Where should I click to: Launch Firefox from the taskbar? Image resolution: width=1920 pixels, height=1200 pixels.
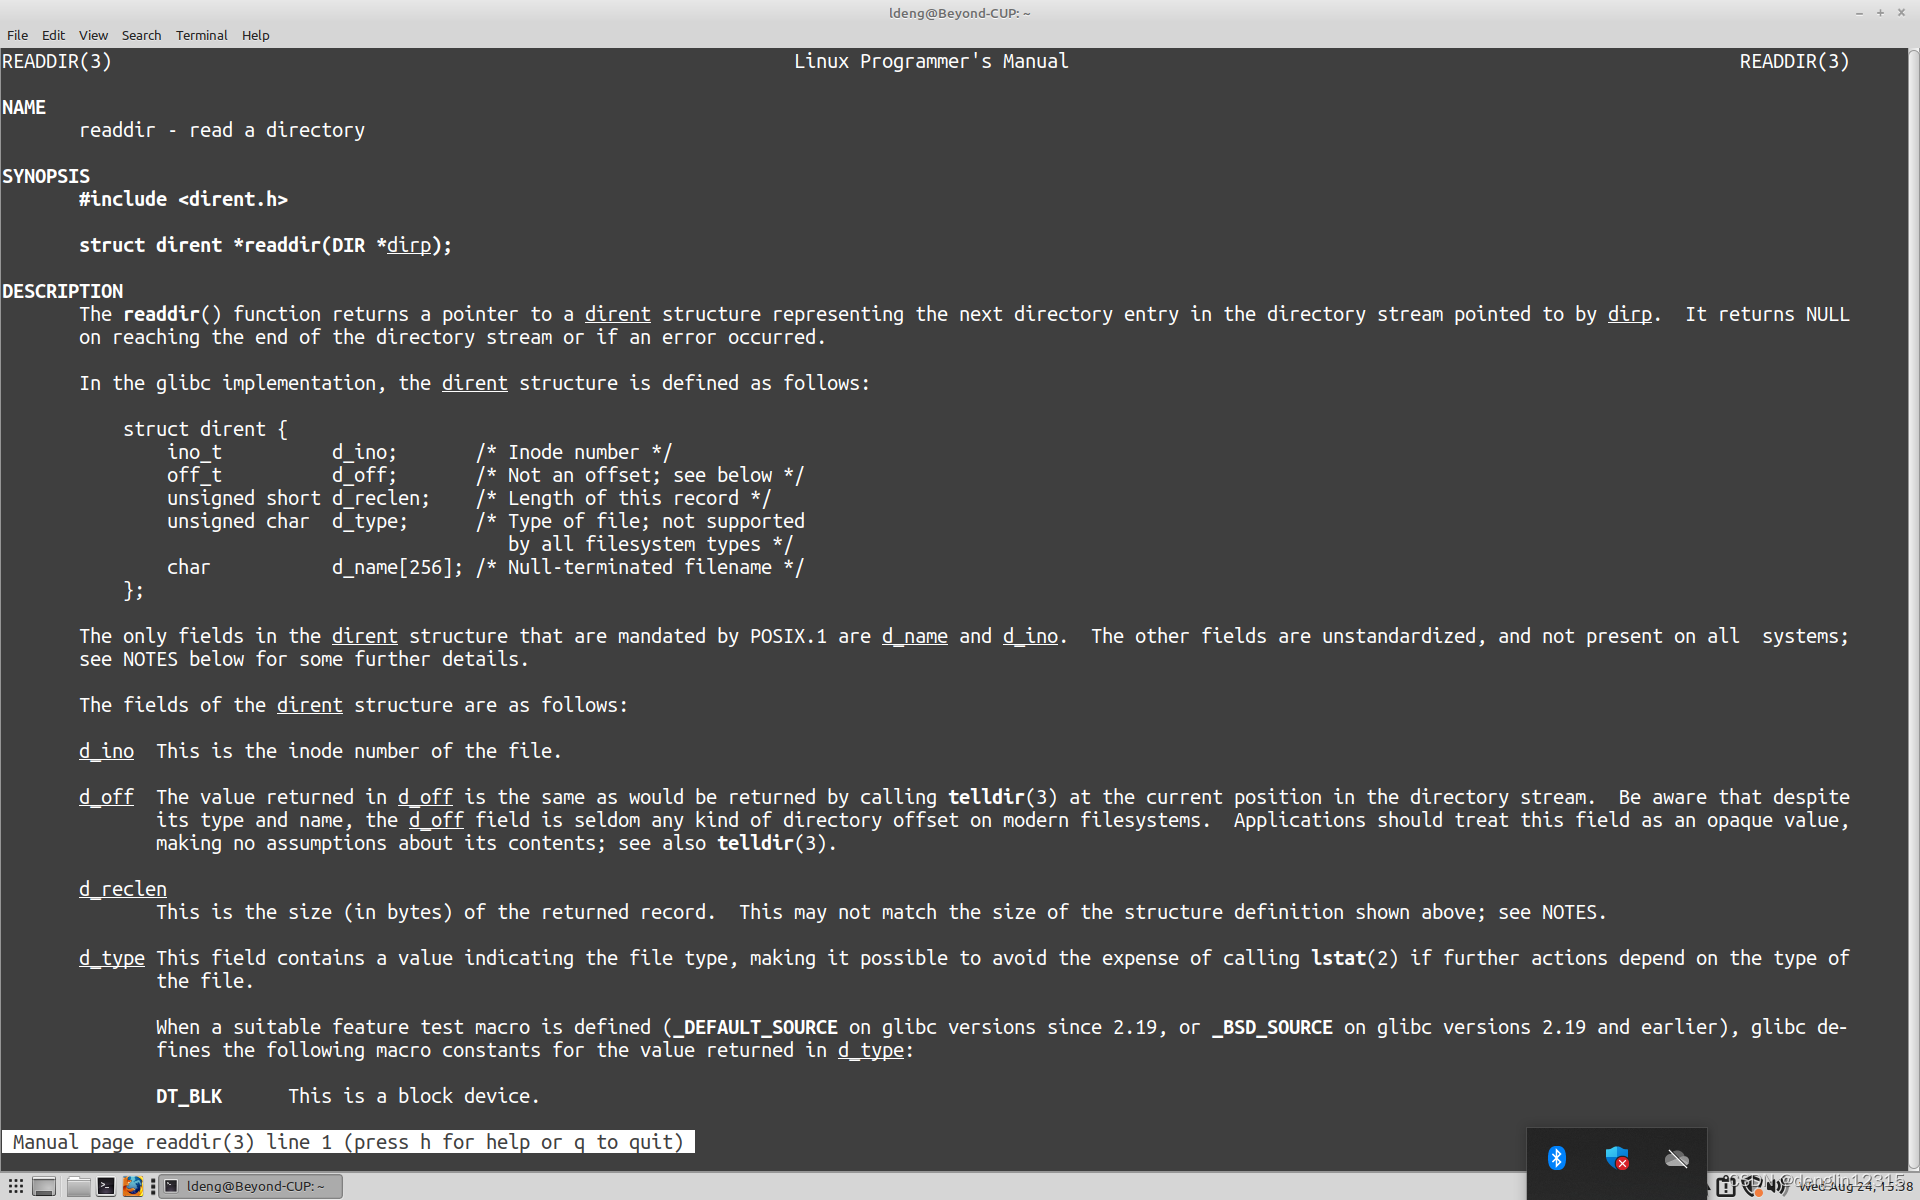(132, 1186)
